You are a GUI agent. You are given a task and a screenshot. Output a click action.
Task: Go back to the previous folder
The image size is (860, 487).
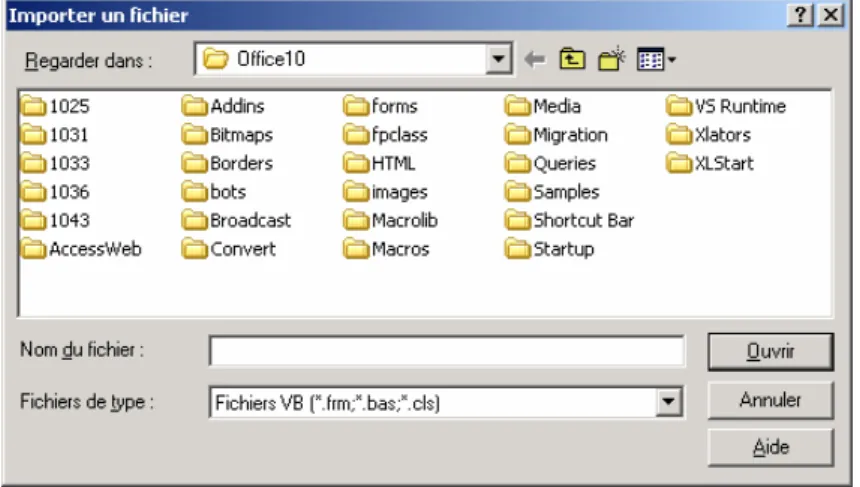pyautogui.click(x=535, y=59)
